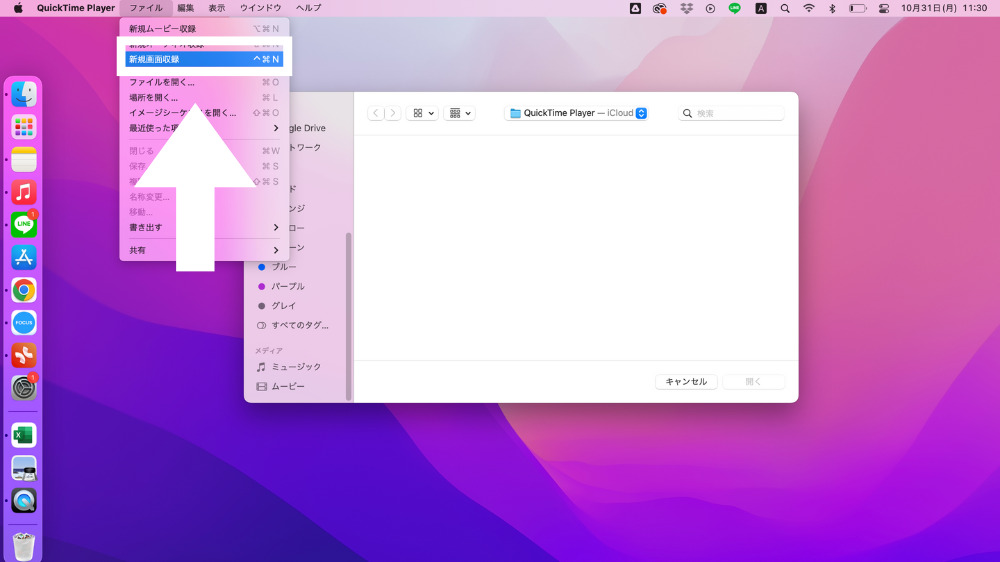Image resolution: width=1000 pixels, height=562 pixels.
Task: Go back in the file dialog
Action: 376,113
